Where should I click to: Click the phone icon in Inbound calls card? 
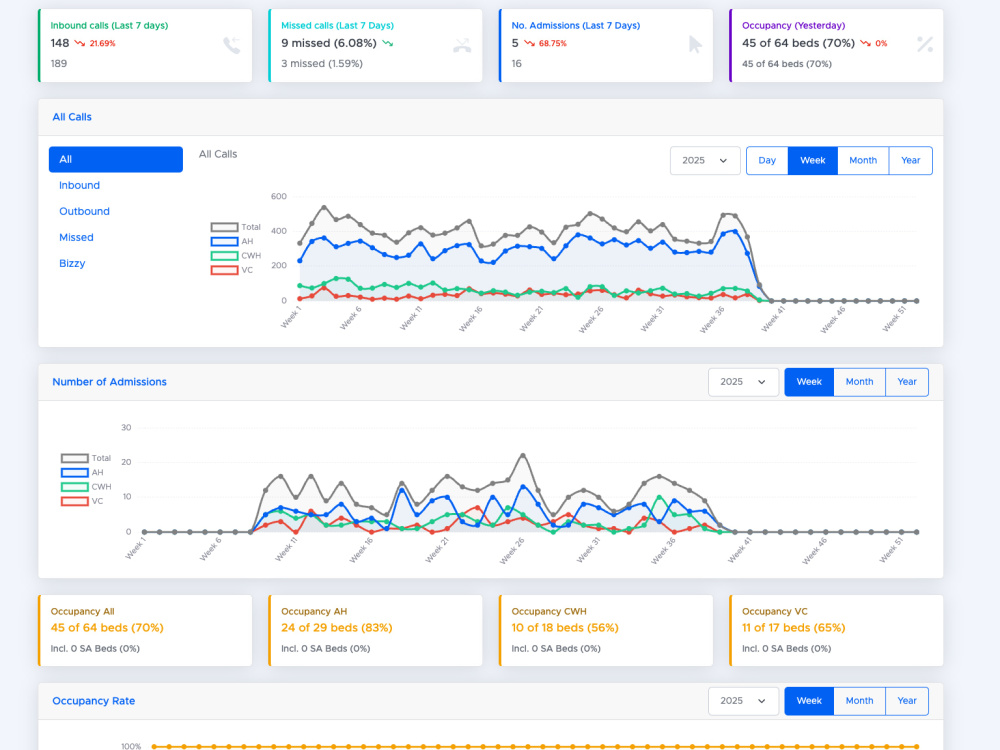pos(232,45)
